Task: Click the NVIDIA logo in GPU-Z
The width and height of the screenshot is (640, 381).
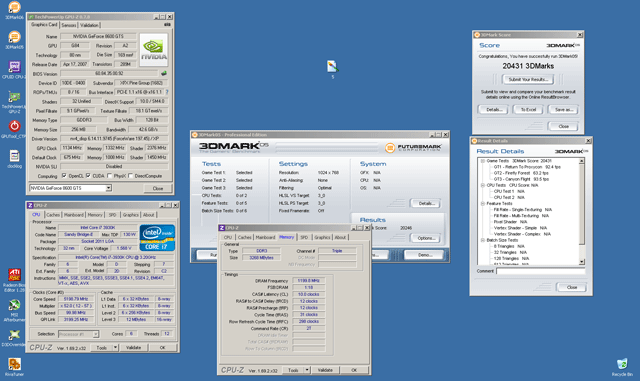Action: pos(153,50)
